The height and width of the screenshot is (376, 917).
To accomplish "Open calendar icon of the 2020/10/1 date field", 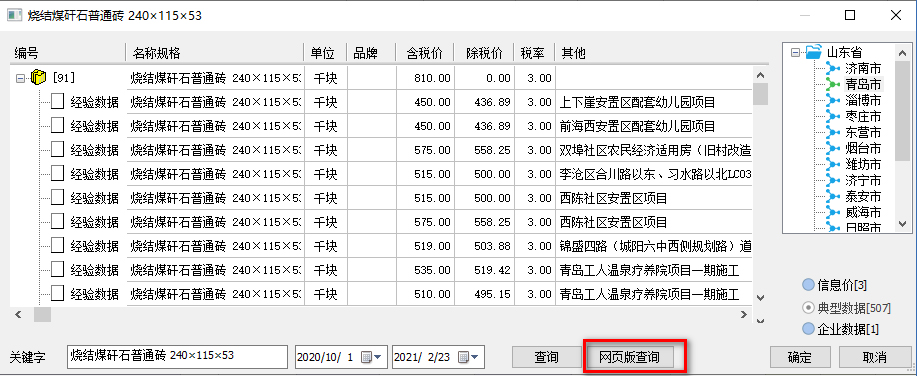I will (367, 357).
